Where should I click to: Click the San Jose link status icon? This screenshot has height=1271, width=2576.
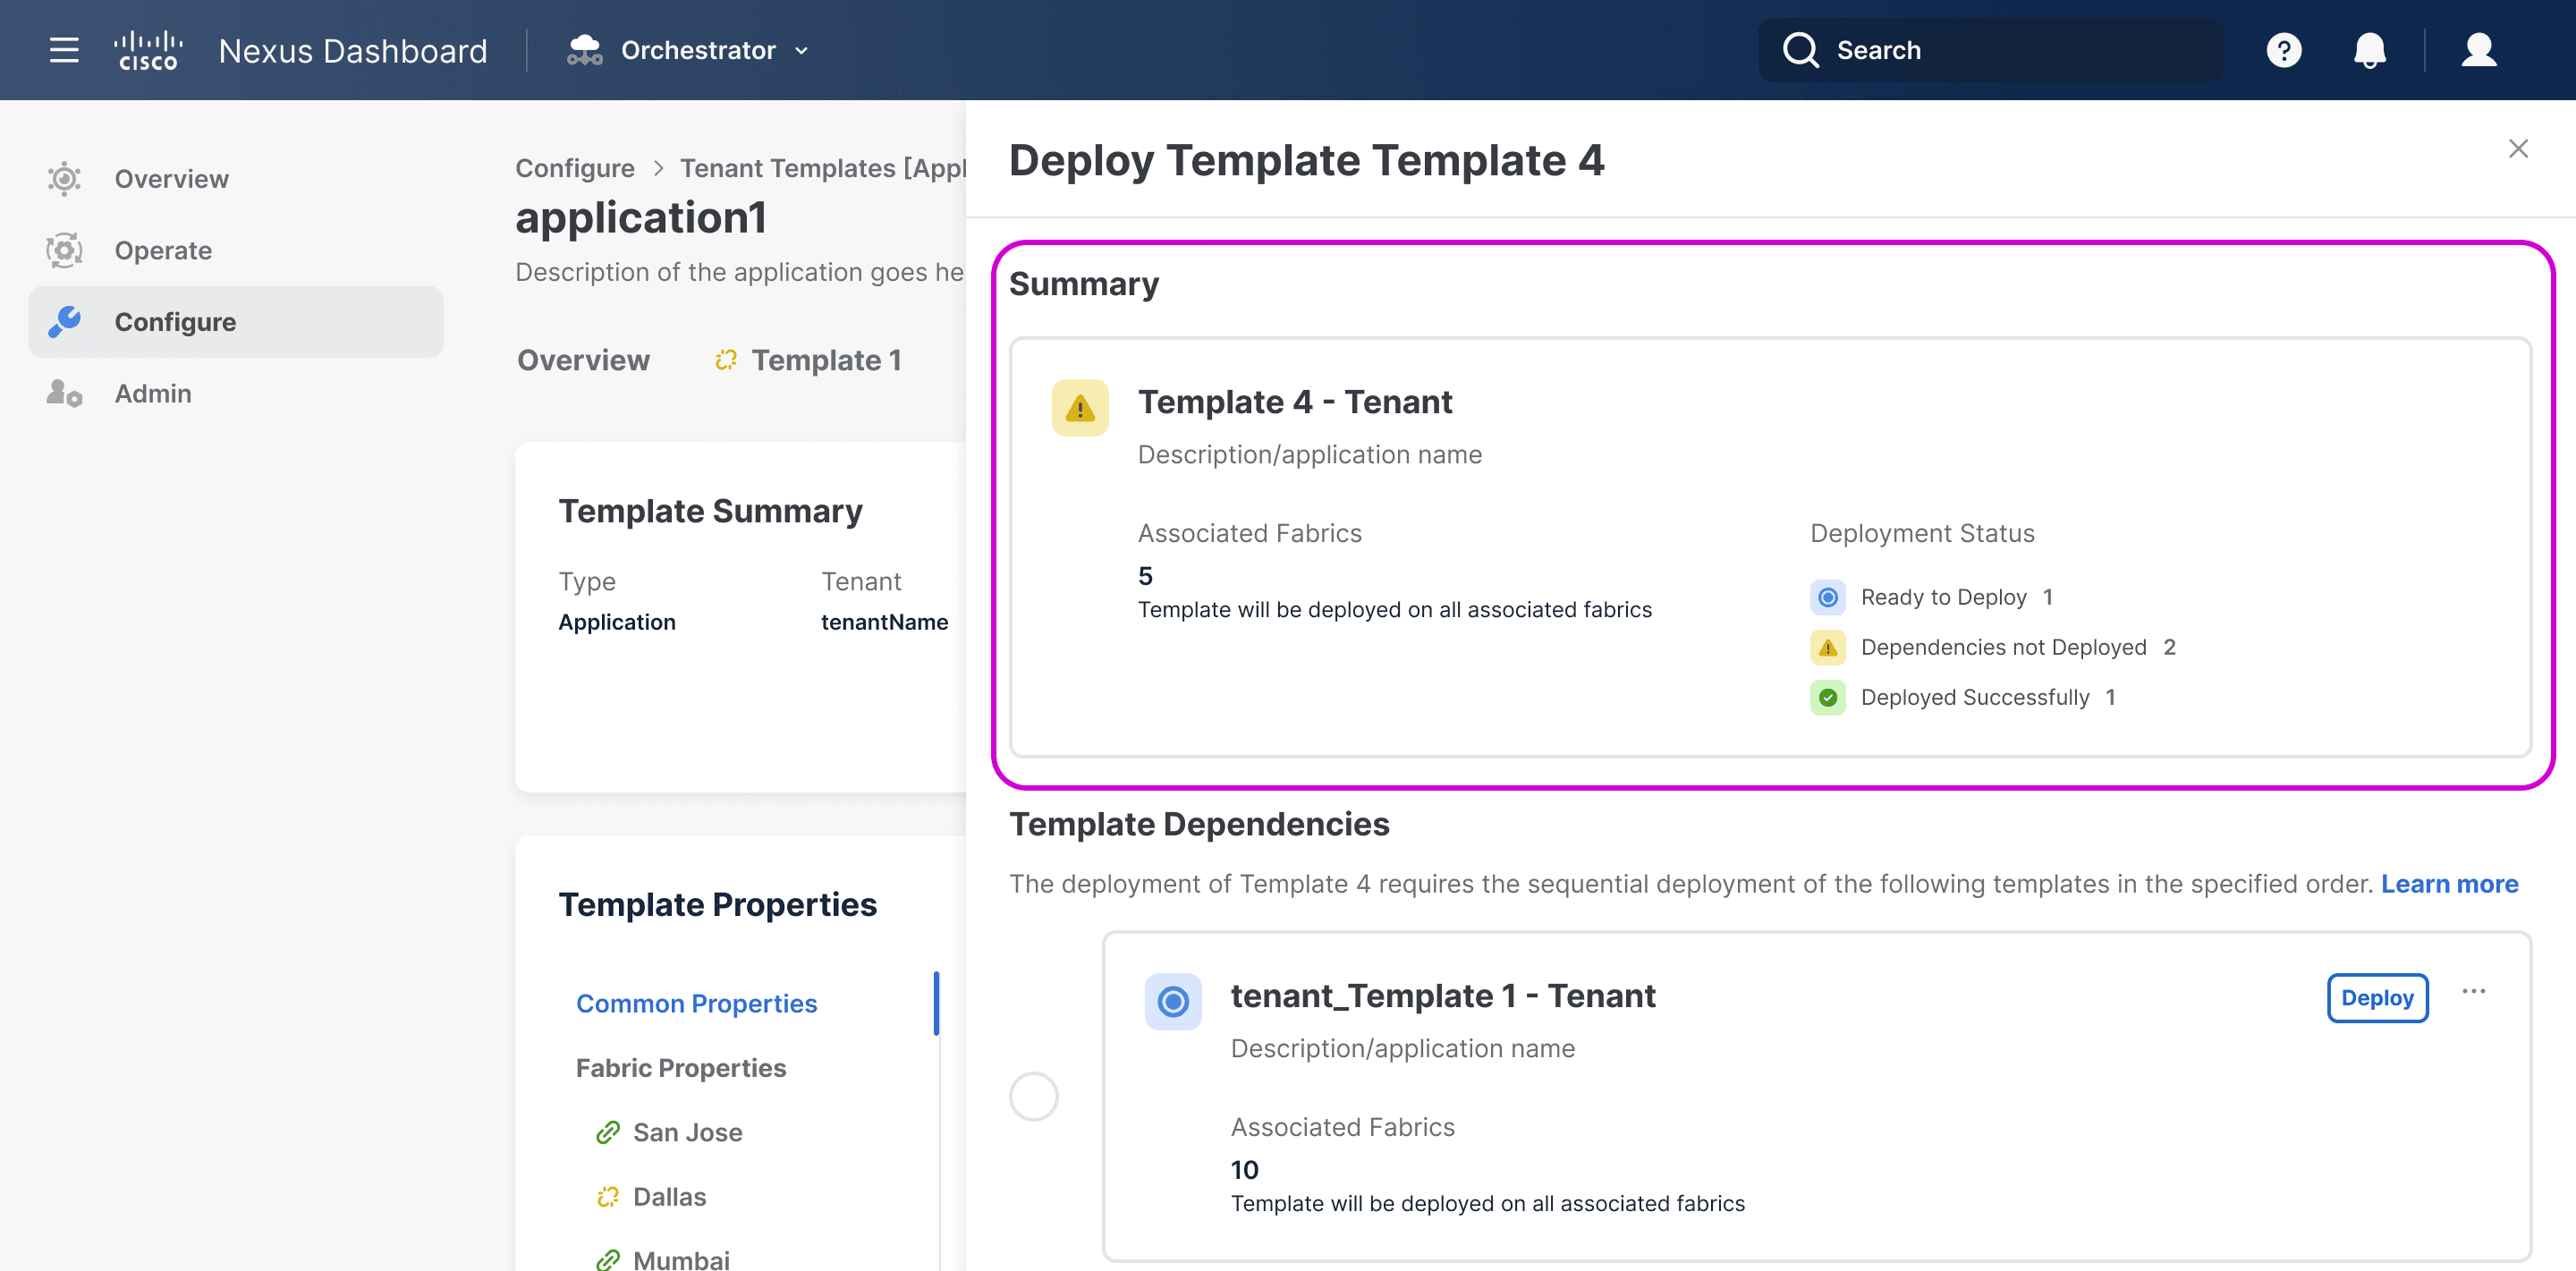(x=608, y=1132)
